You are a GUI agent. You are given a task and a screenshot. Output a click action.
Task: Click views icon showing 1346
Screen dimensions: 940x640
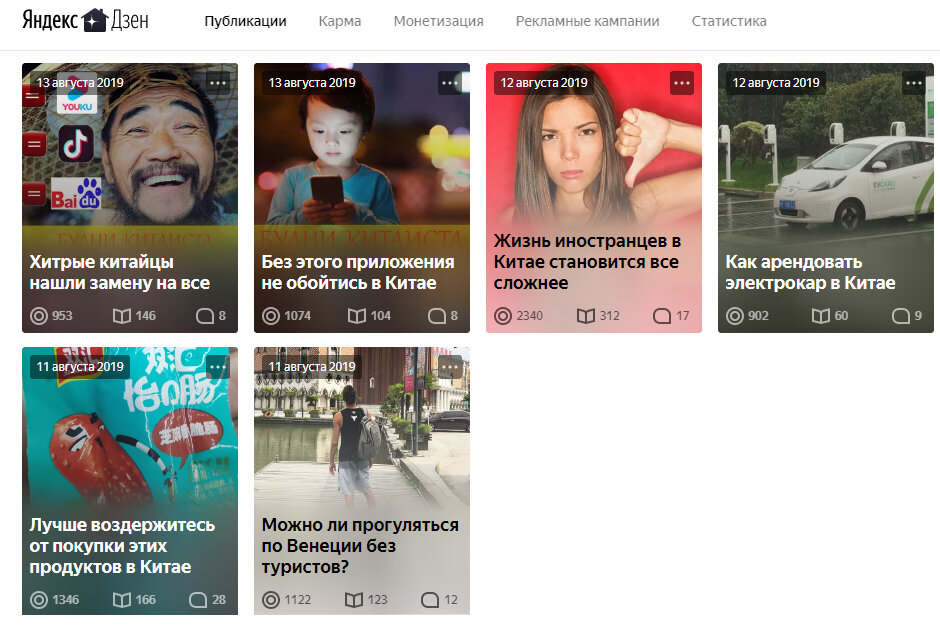tap(39, 600)
